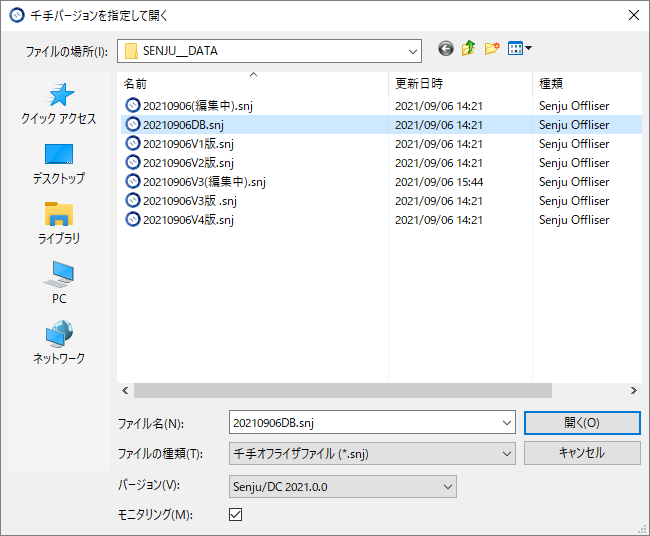Go back using the back arrow icon
Viewport: 650px width, 536px height.
[446, 49]
